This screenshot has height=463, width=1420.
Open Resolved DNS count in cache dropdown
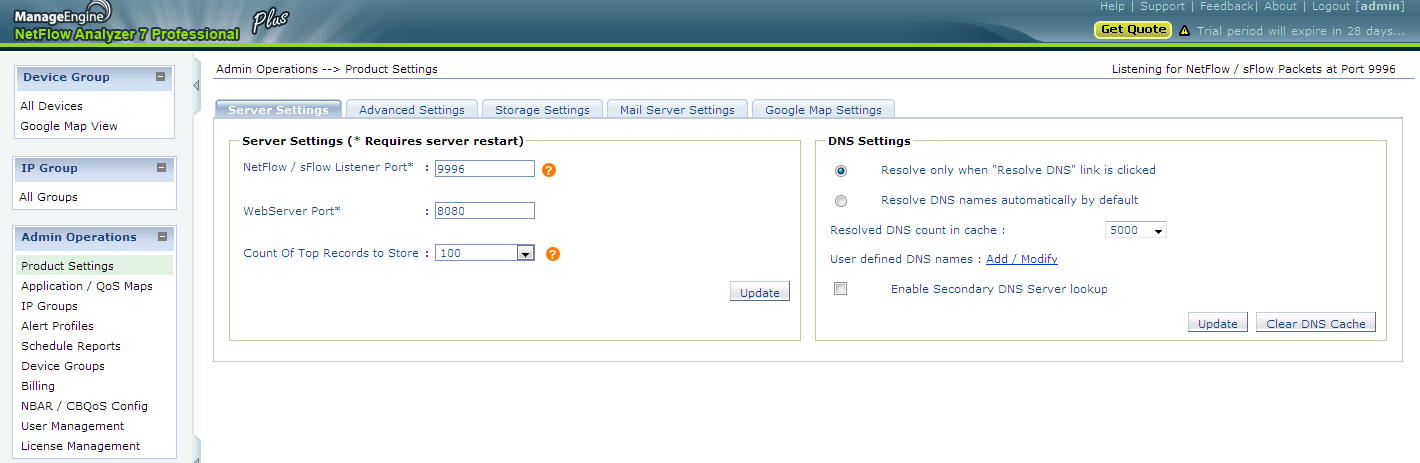click(x=1136, y=230)
